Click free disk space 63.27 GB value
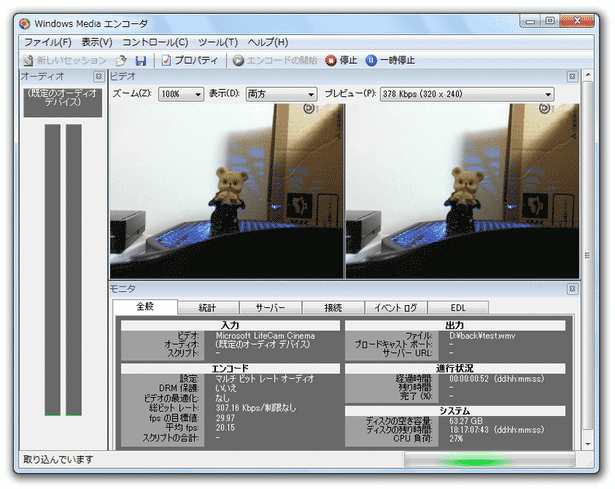 (466, 421)
